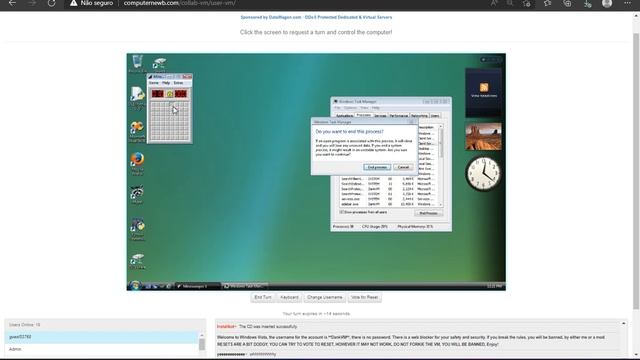Image resolution: width=640 pixels, height=360 pixels.
Task: Click the not-secure warning triangle icon
Action: (x=73, y=3)
